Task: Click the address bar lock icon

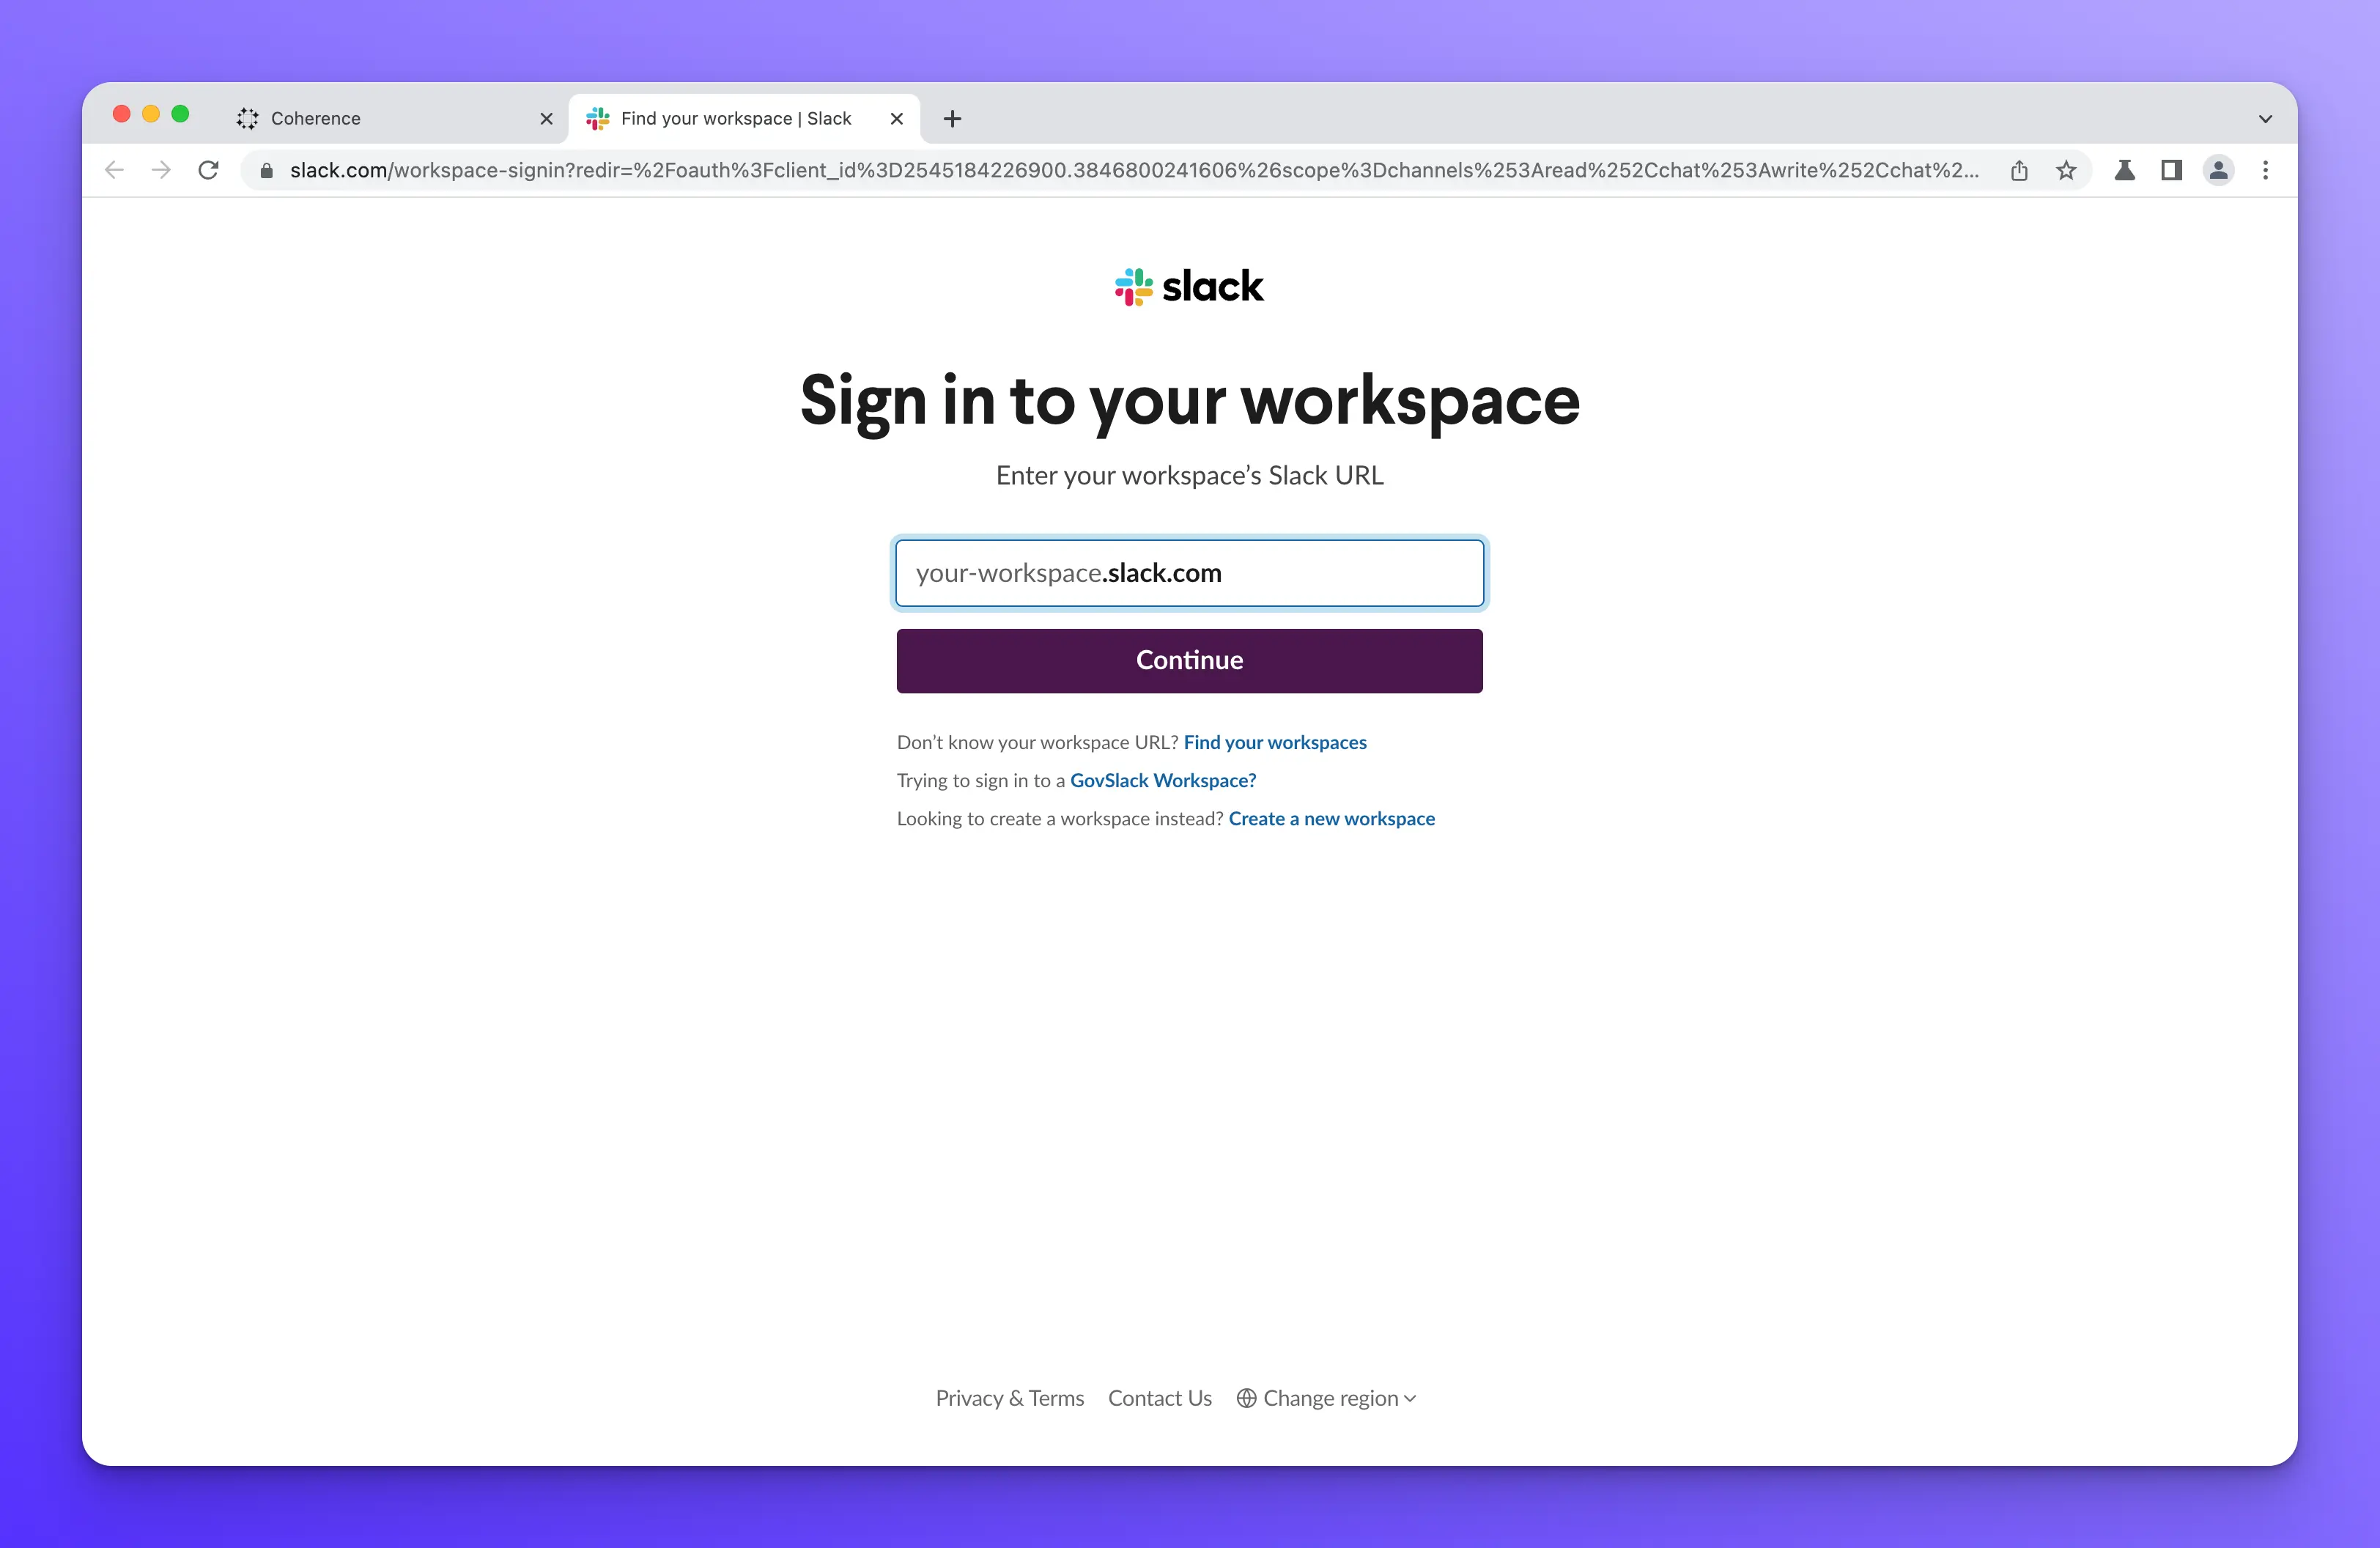Action: click(269, 170)
